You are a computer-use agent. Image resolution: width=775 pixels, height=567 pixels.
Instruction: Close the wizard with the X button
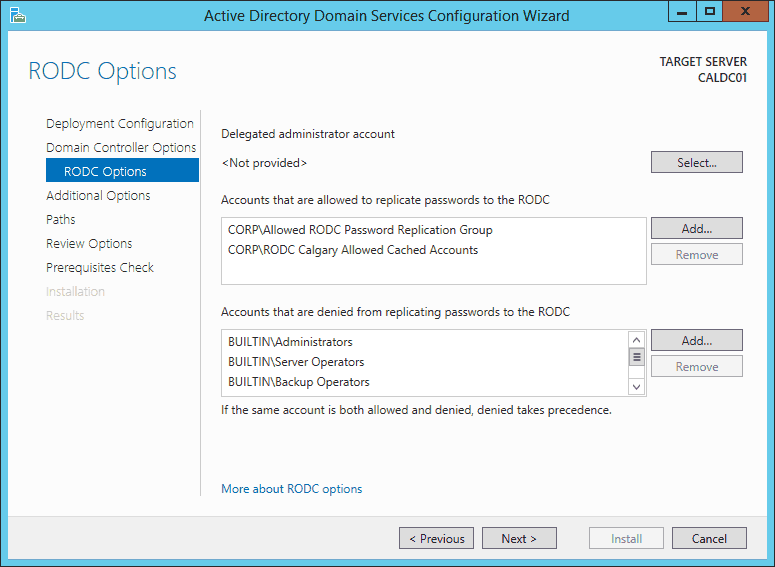[x=745, y=11]
